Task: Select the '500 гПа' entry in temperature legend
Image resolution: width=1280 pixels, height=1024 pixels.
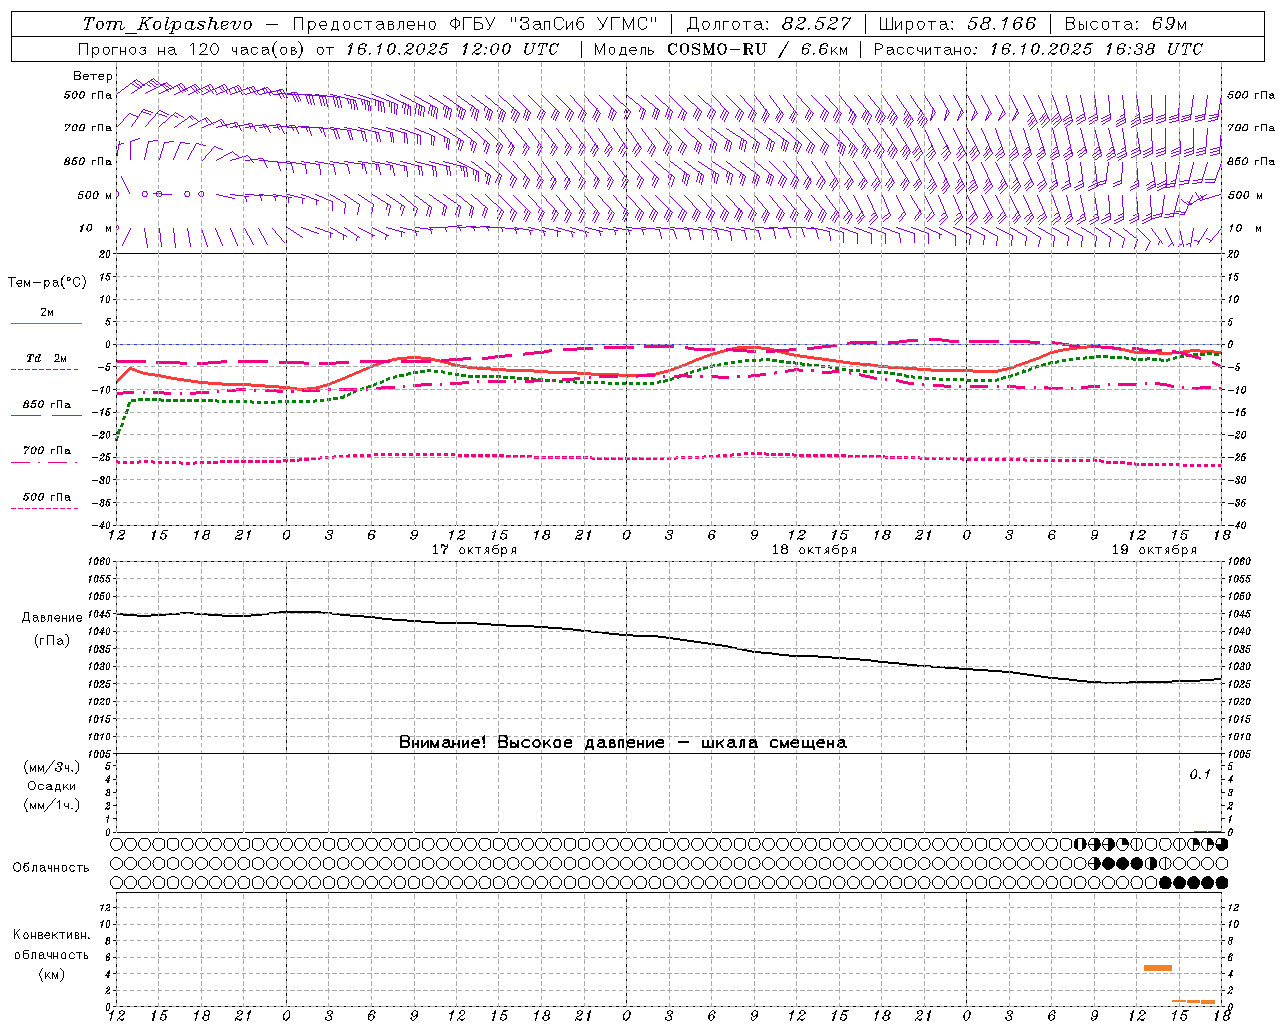Action: coord(47,497)
